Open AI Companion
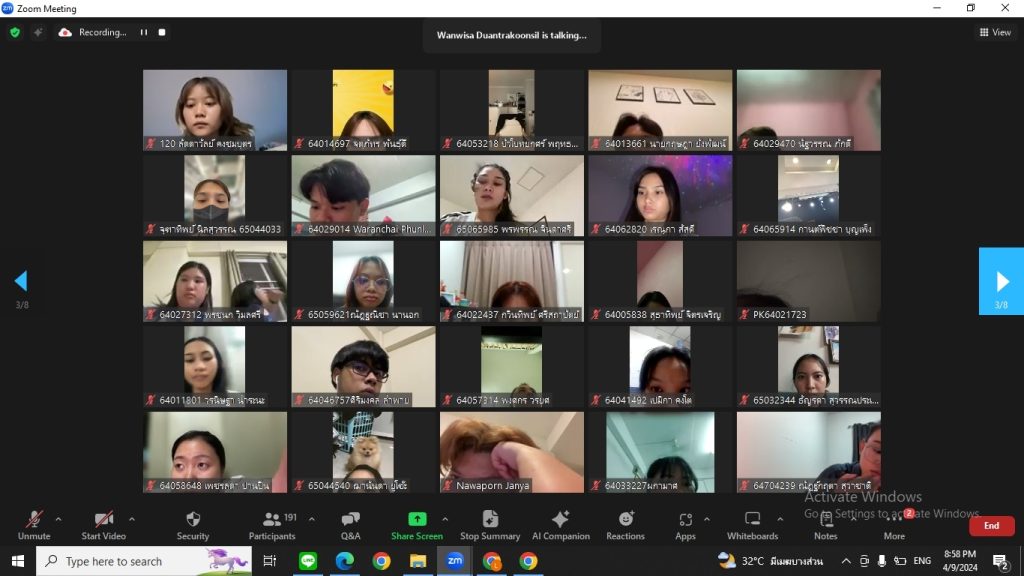 tap(561, 526)
